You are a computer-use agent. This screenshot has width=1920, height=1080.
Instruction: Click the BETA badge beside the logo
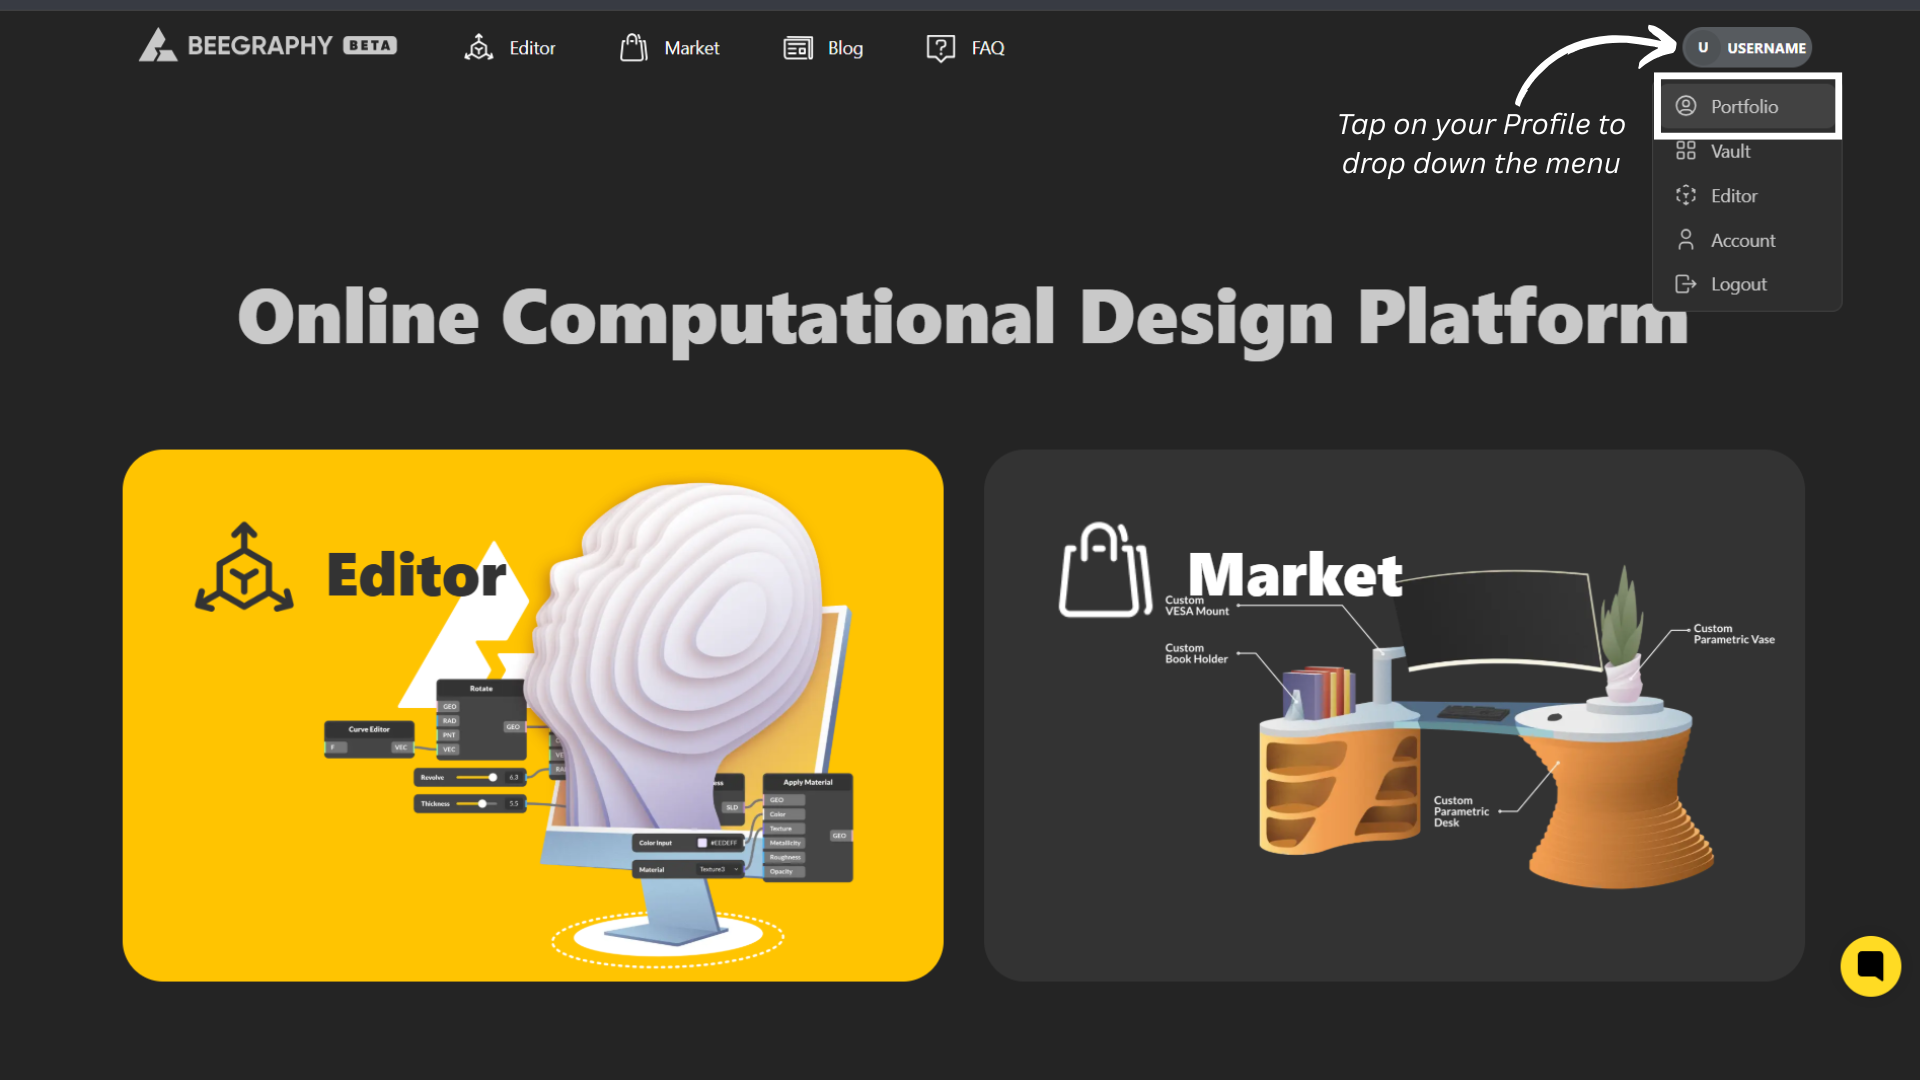point(370,46)
